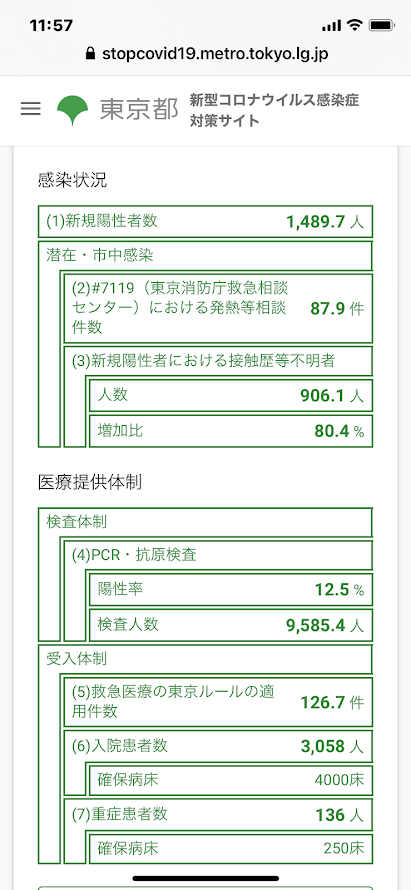This screenshot has width=411, height=890.
Task: Click the 陽性率 12.5% cell
Action: (232, 590)
